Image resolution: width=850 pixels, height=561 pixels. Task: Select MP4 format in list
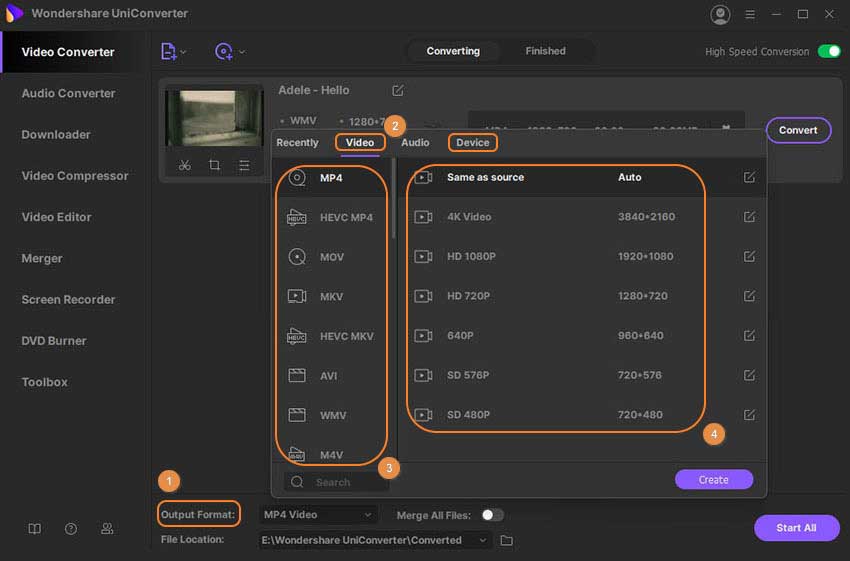(x=332, y=178)
